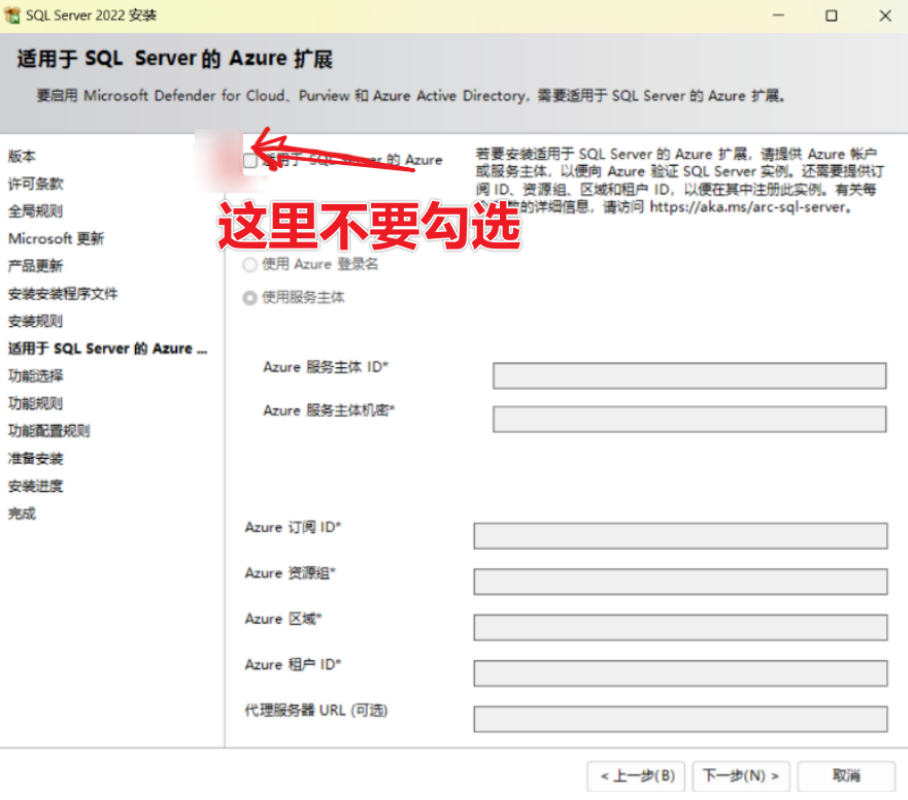
Task: Go back with 上一步(B) button
Action: click(x=636, y=776)
